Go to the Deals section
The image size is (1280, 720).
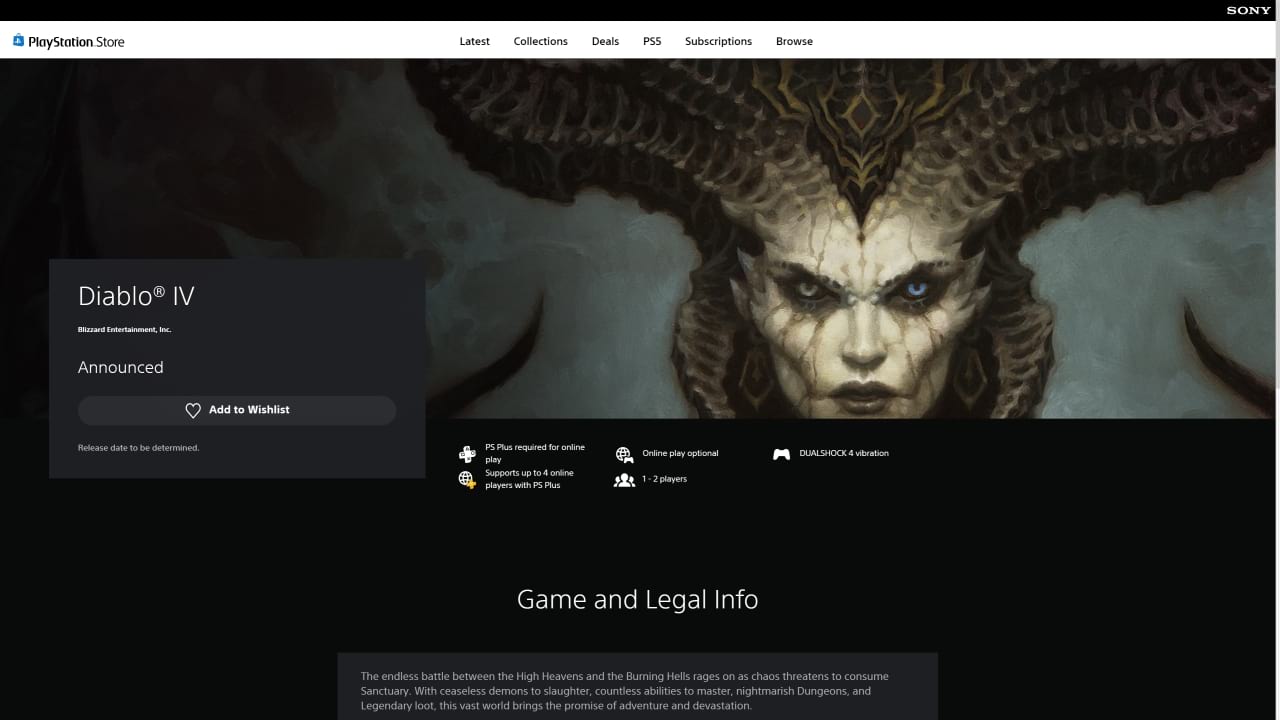605,41
